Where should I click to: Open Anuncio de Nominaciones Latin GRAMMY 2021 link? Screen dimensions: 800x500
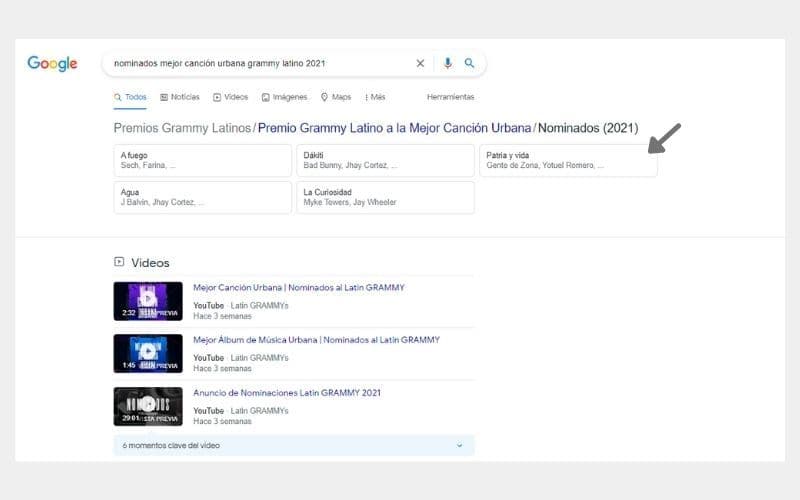click(x=287, y=393)
